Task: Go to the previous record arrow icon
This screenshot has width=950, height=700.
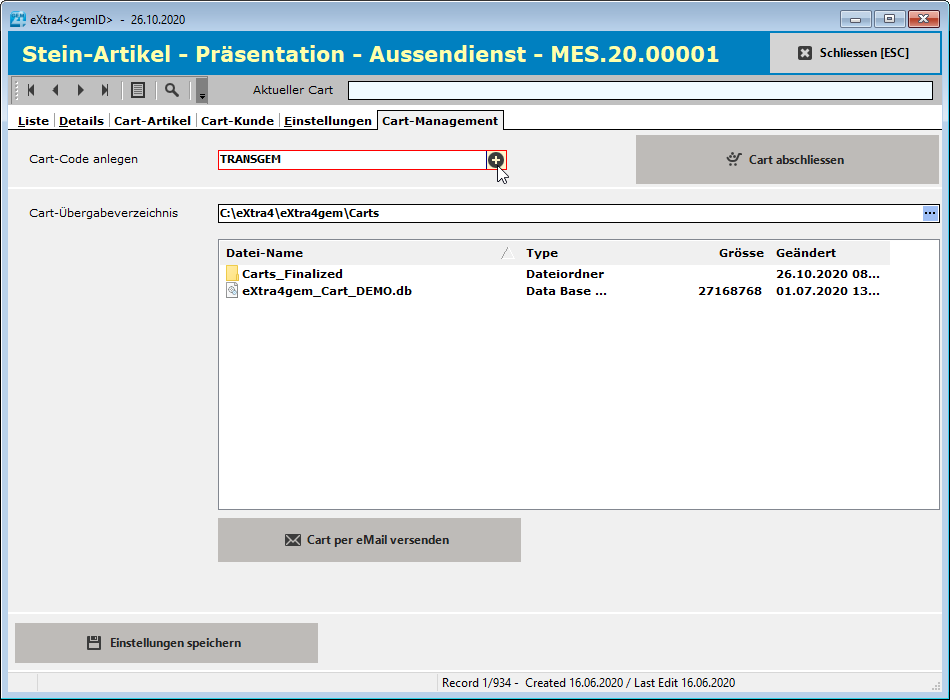Action: [56, 90]
